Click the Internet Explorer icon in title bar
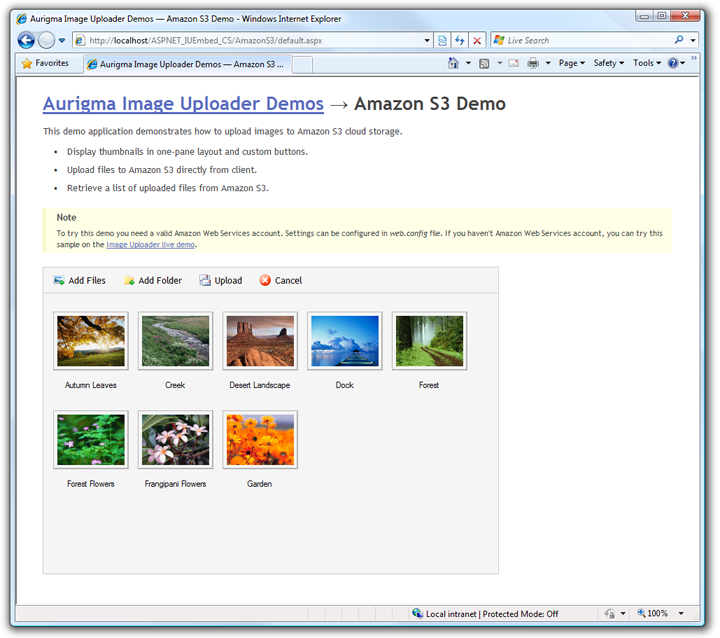Image resolution: width=720 pixels, height=638 pixels. pyautogui.click(x=22, y=19)
